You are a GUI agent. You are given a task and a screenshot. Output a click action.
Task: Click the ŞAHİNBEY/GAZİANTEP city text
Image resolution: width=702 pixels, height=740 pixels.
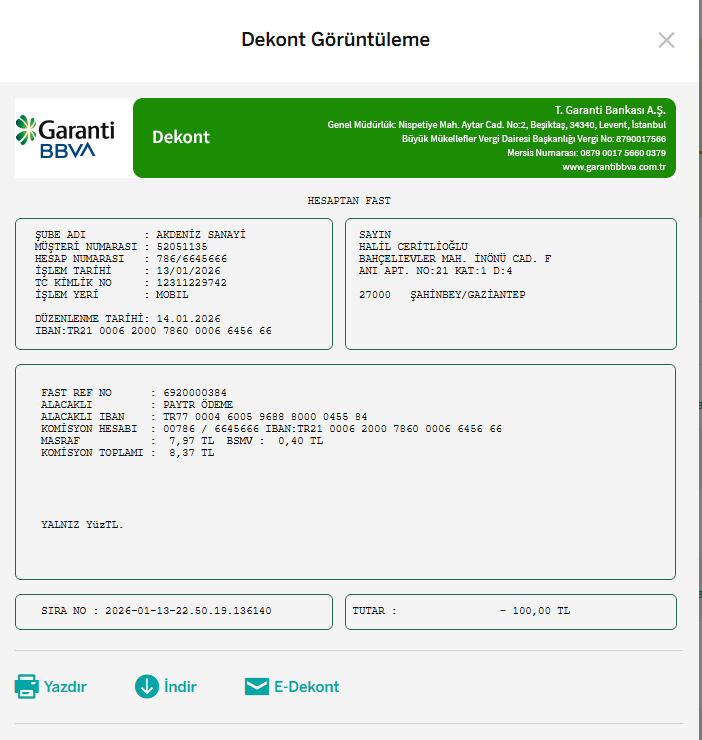coord(467,295)
